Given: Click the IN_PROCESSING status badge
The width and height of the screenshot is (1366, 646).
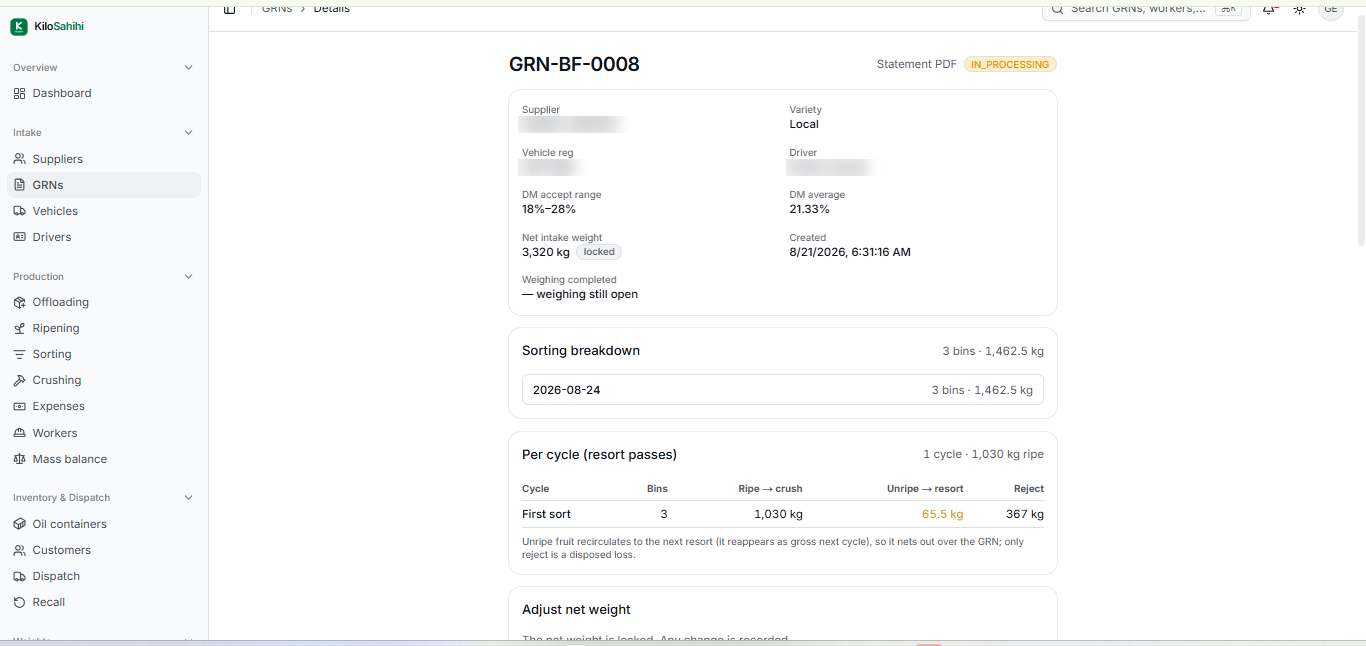Looking at the screenshot, I should click(1010, 64).
